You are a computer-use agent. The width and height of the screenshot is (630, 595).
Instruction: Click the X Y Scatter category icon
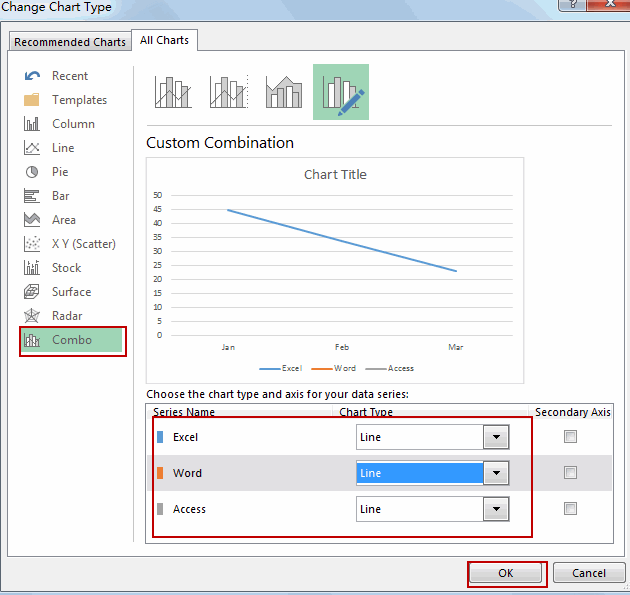tap(32, 244)
